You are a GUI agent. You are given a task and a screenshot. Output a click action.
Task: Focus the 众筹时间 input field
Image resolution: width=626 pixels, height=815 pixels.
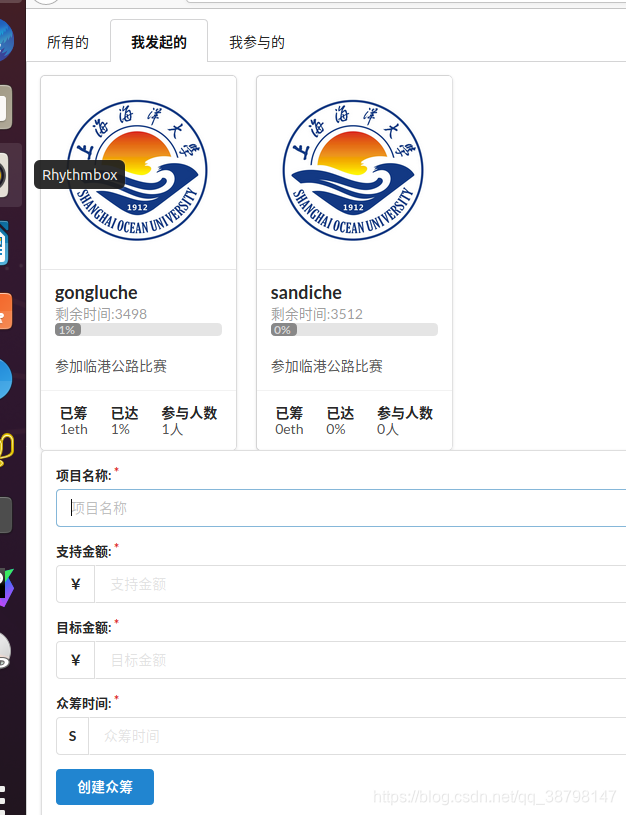pos(357,736)
